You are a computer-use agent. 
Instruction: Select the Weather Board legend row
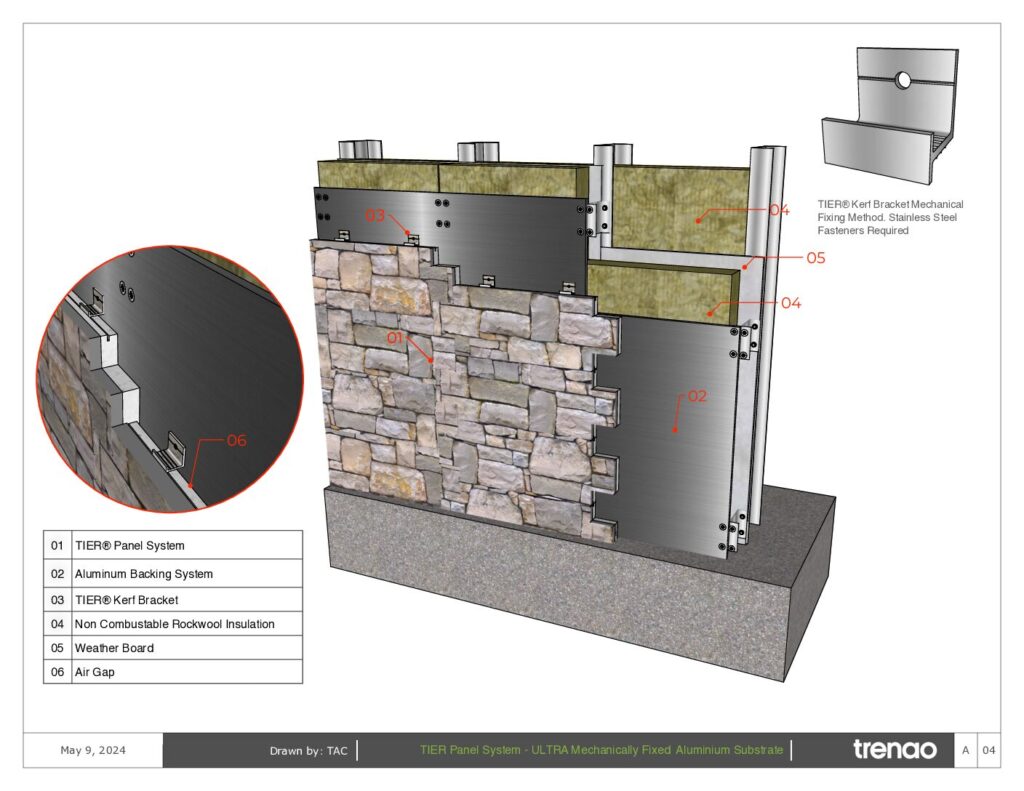(173, 648)
